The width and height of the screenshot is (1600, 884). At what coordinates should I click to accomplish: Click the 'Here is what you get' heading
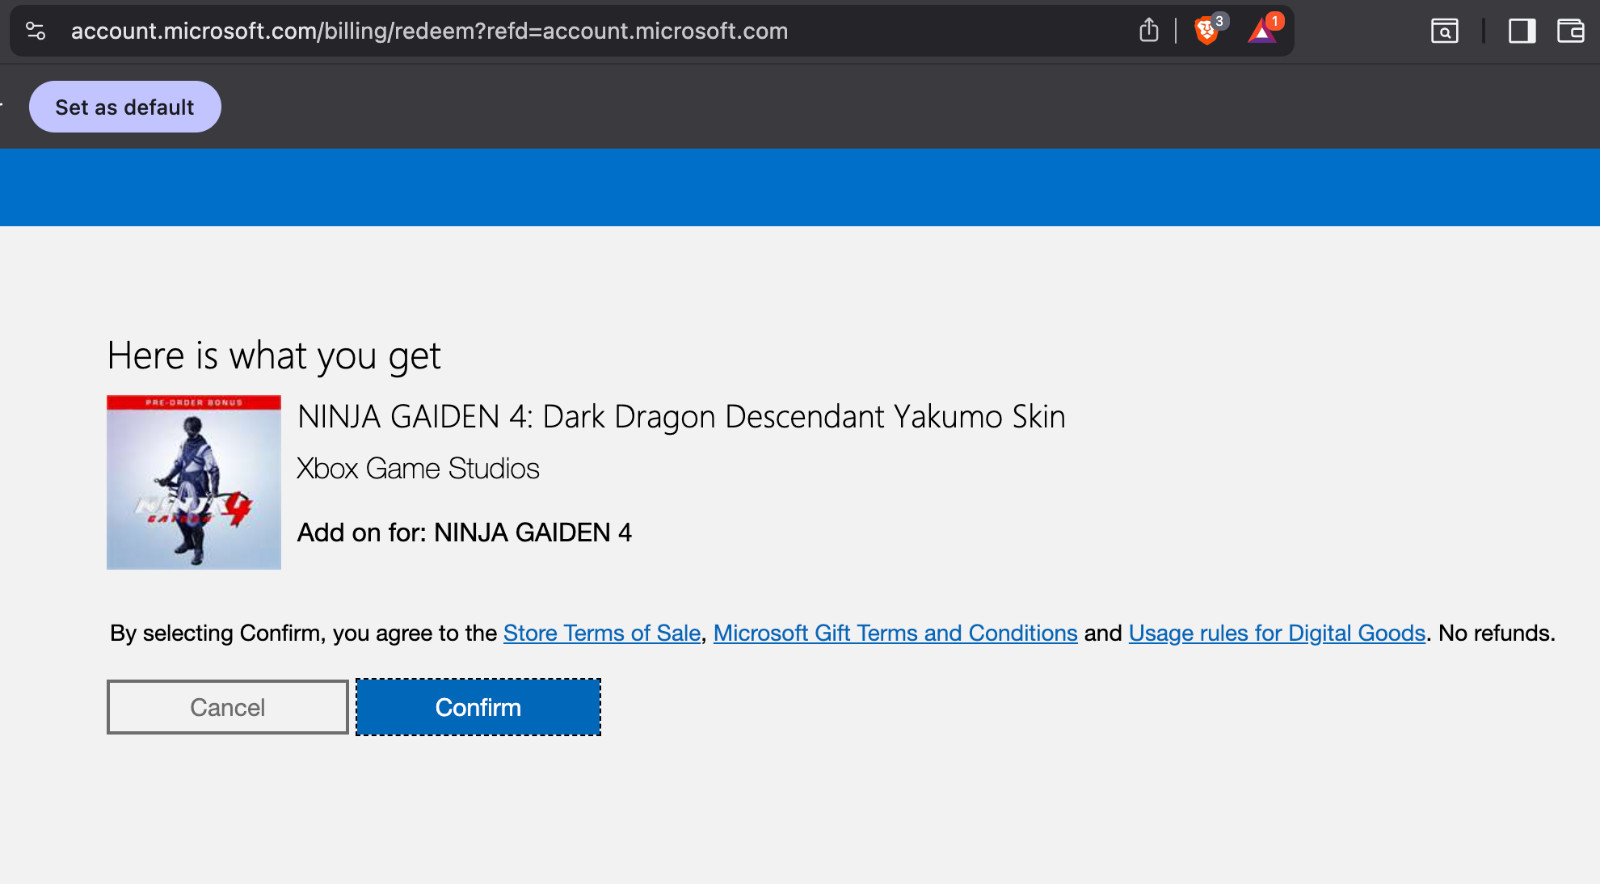pyautogui.click(x=274, y=356)
